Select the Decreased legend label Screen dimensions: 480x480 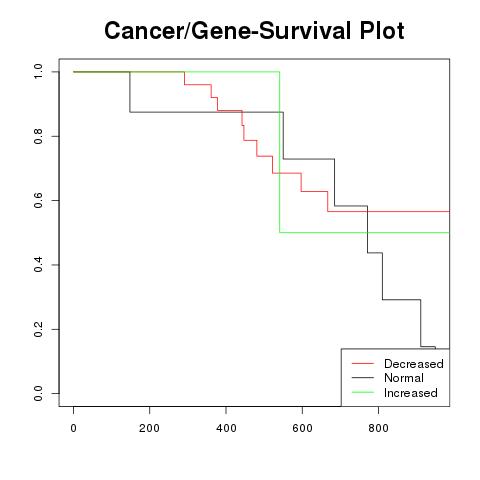(414, 364)
